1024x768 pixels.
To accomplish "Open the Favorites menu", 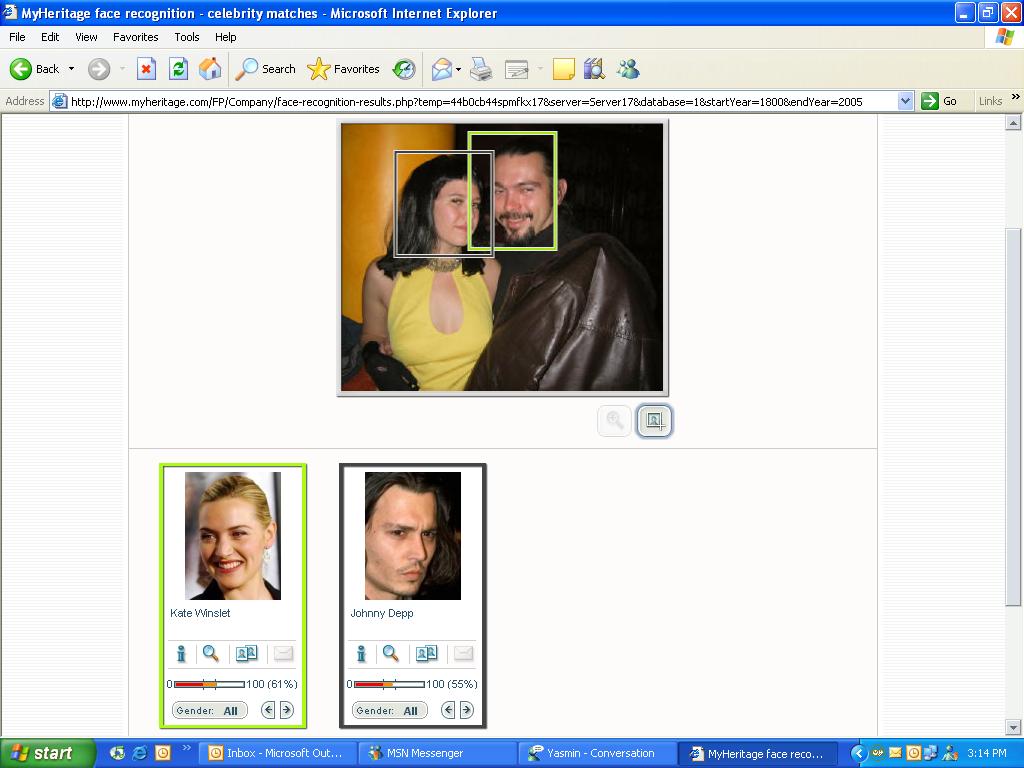I will 135,37.
